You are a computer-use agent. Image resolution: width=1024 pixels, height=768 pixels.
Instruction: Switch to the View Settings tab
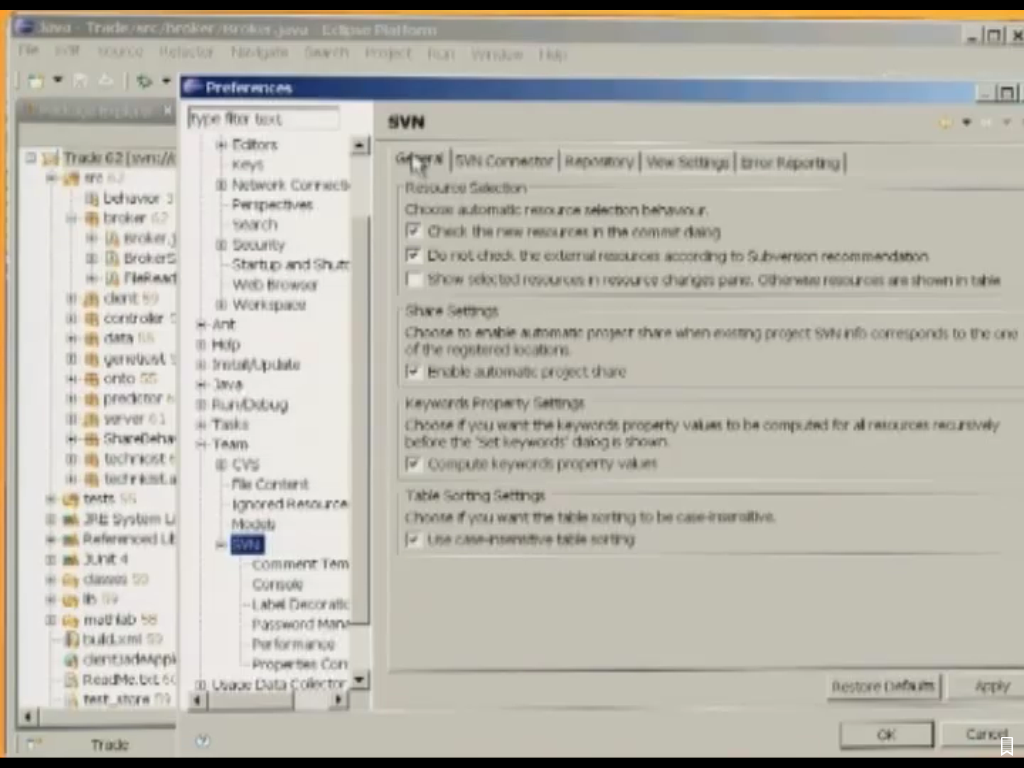687,162
